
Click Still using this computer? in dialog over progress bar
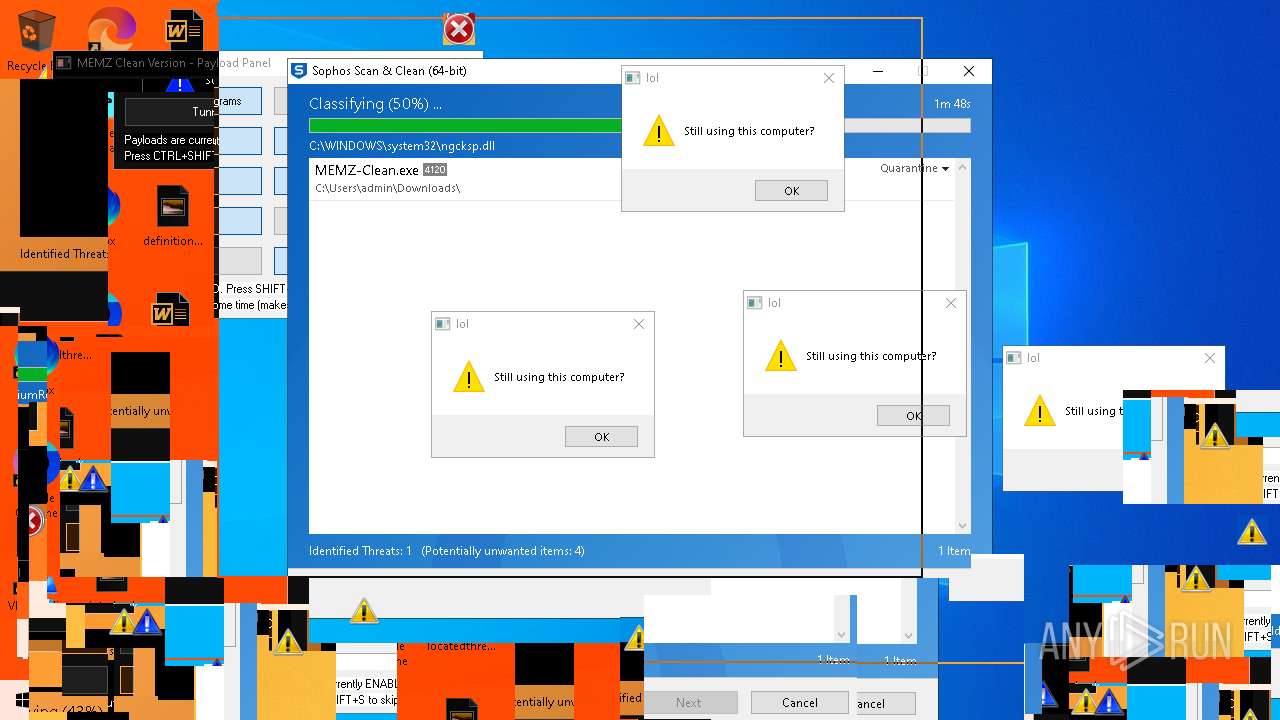pyautogui.click(x=749, y=131)
